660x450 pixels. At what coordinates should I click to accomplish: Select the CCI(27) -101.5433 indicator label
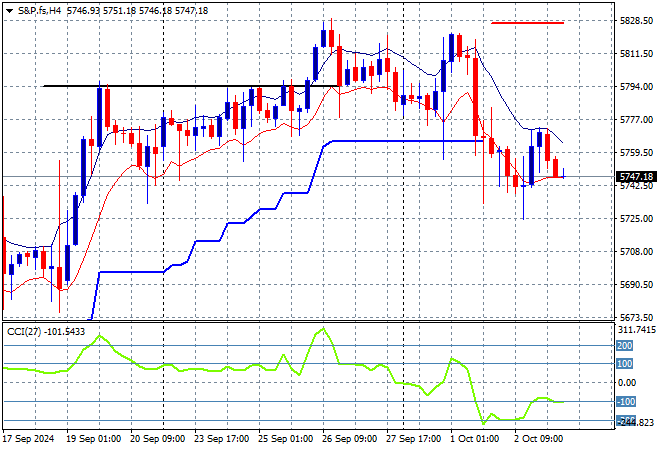46,332
